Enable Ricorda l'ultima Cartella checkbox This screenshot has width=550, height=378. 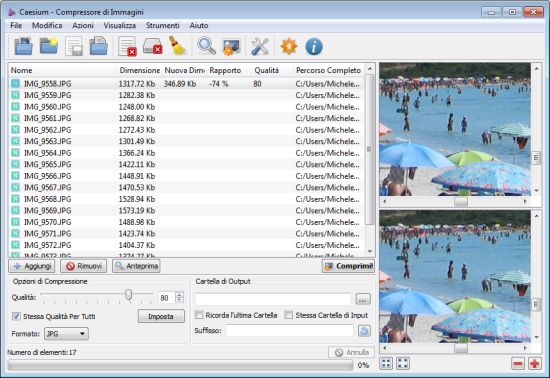pos(199,315)
